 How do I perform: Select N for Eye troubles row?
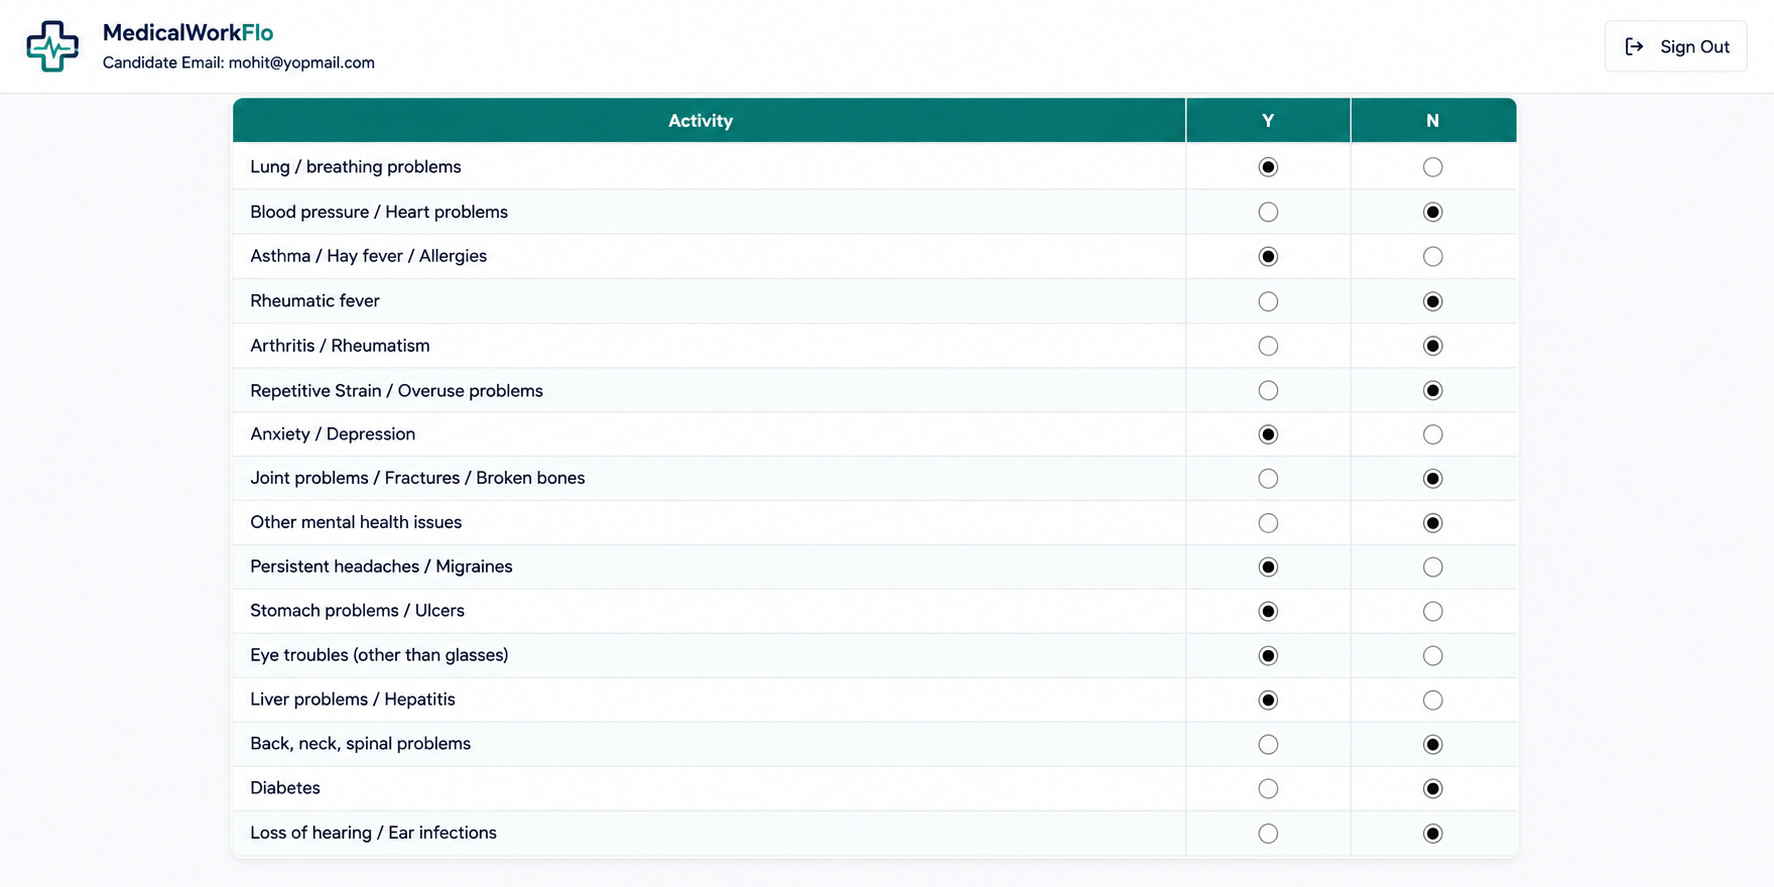pyautogui.click(x=1433, y=656)
